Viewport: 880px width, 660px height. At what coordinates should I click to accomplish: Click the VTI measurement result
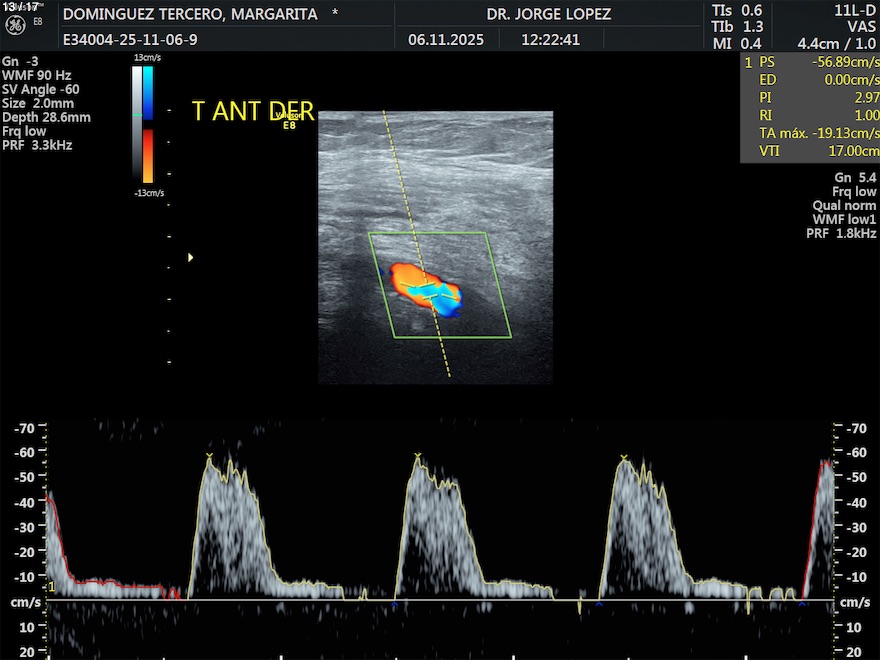810,151
